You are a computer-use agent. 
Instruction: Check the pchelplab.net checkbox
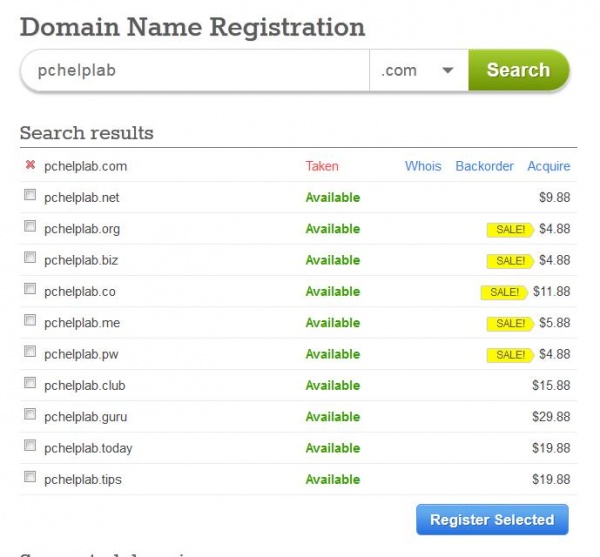pos(30,197)
